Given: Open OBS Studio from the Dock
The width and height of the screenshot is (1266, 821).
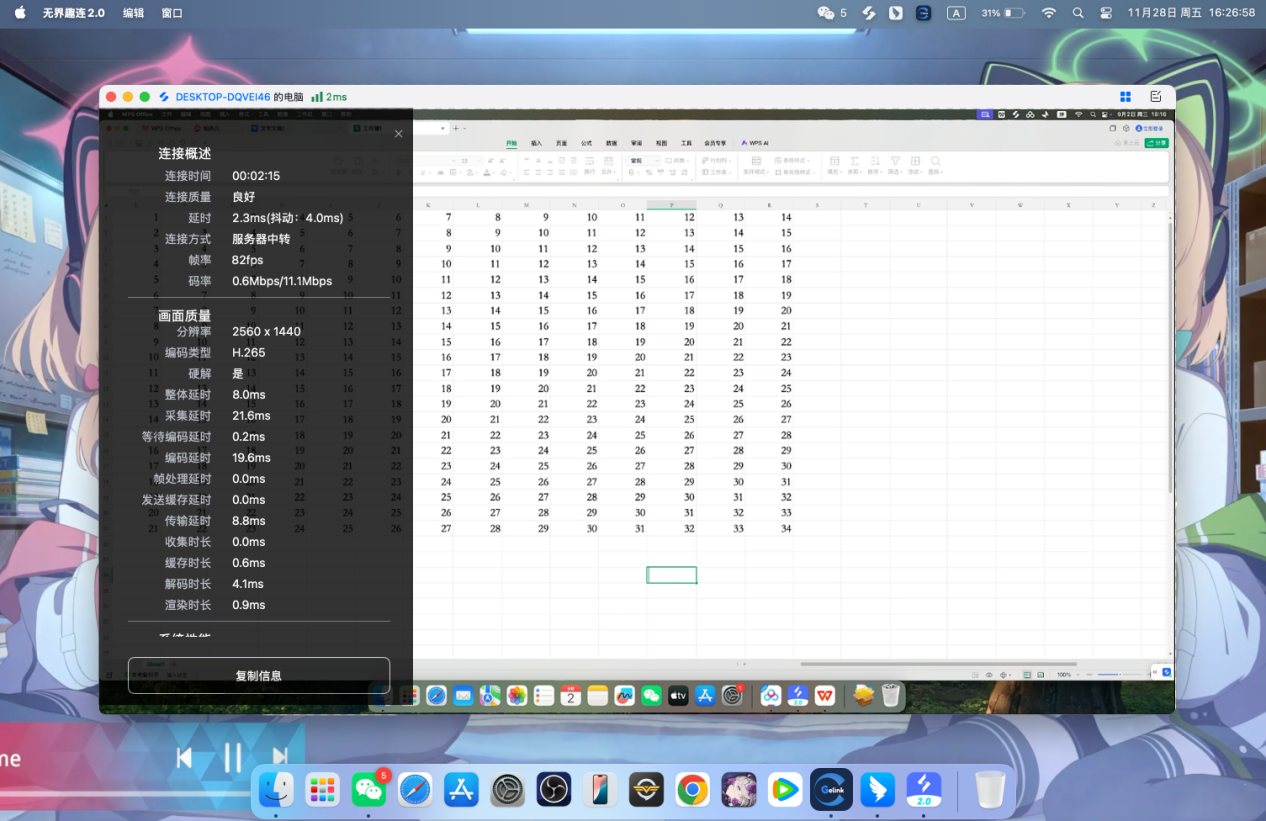Looking at the screenshot, I should click(x=554, y=790).
